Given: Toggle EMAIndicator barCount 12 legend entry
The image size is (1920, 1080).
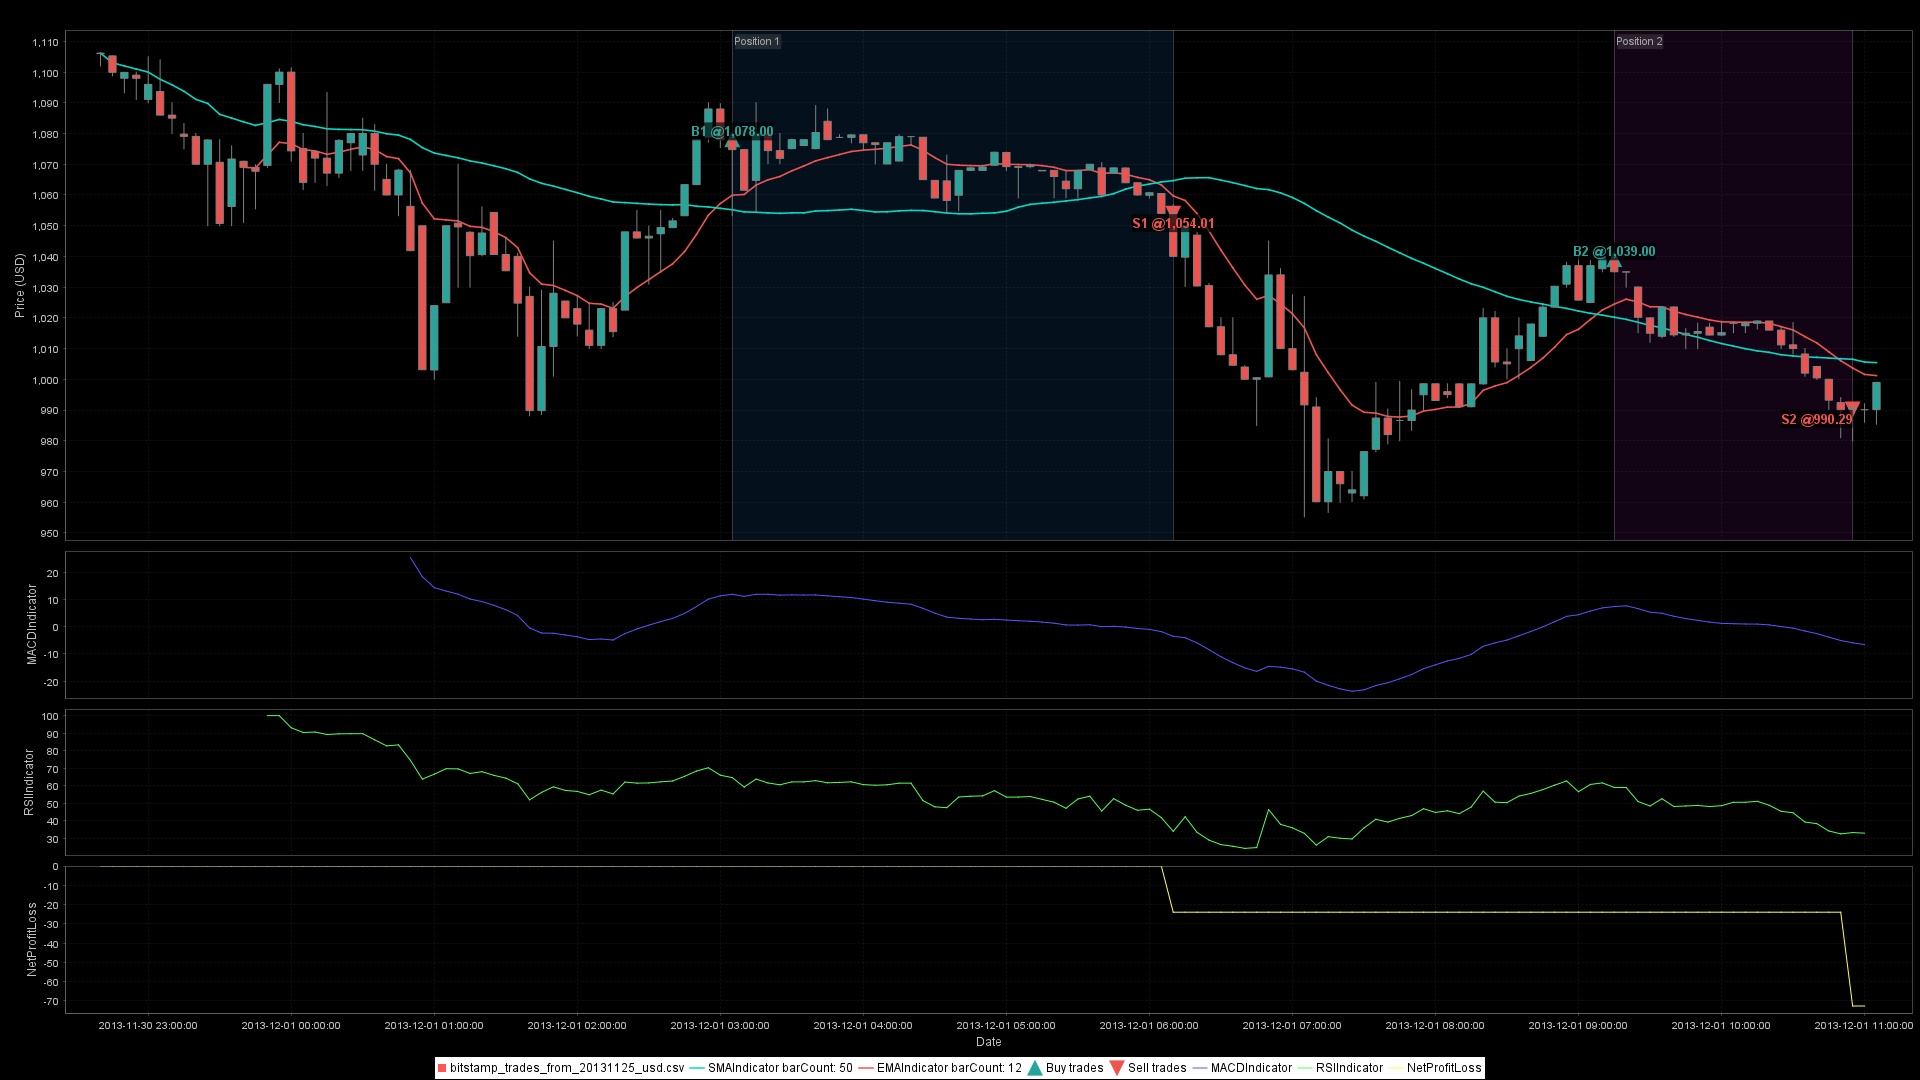Looking at the screenshot, I should click(x=948, y=1068).
